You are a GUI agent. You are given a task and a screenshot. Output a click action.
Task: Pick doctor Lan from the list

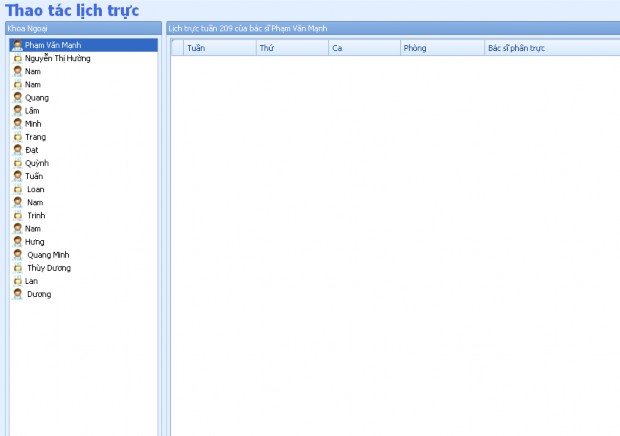click(31, 281)
